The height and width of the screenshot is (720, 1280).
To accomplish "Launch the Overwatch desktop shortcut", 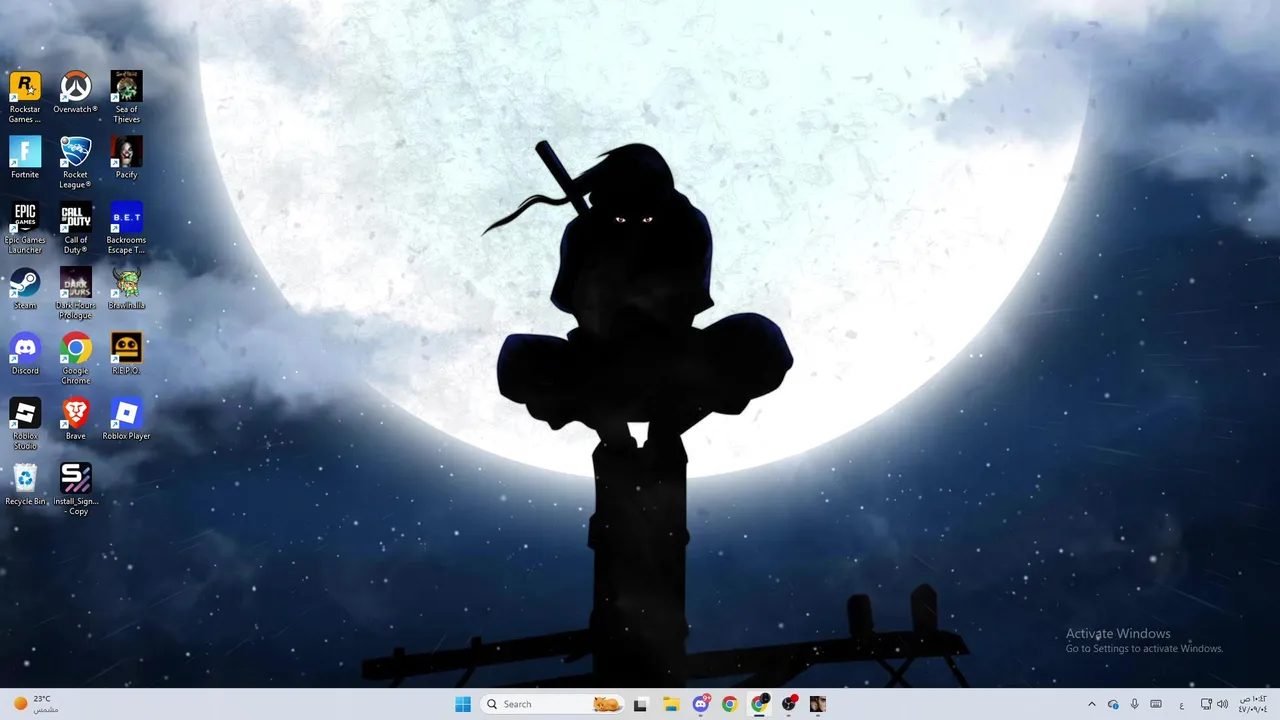I will pyautogui.click(x=76, y=92).
